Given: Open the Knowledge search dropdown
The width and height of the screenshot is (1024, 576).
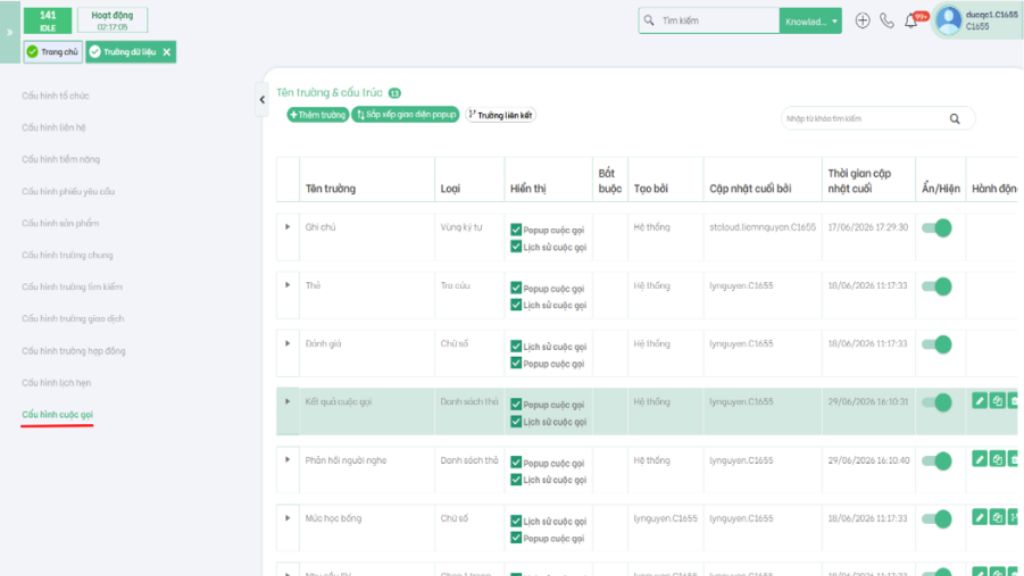Looking at the screenshot, I should point(810,21).
